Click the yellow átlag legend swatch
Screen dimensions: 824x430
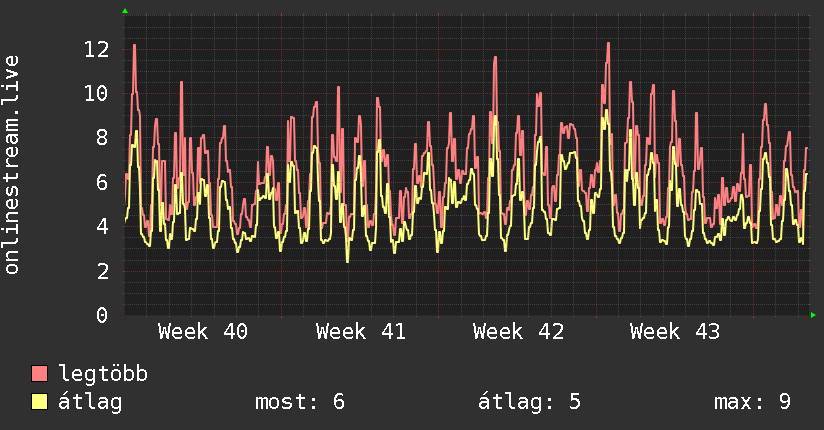pos(39,401)
